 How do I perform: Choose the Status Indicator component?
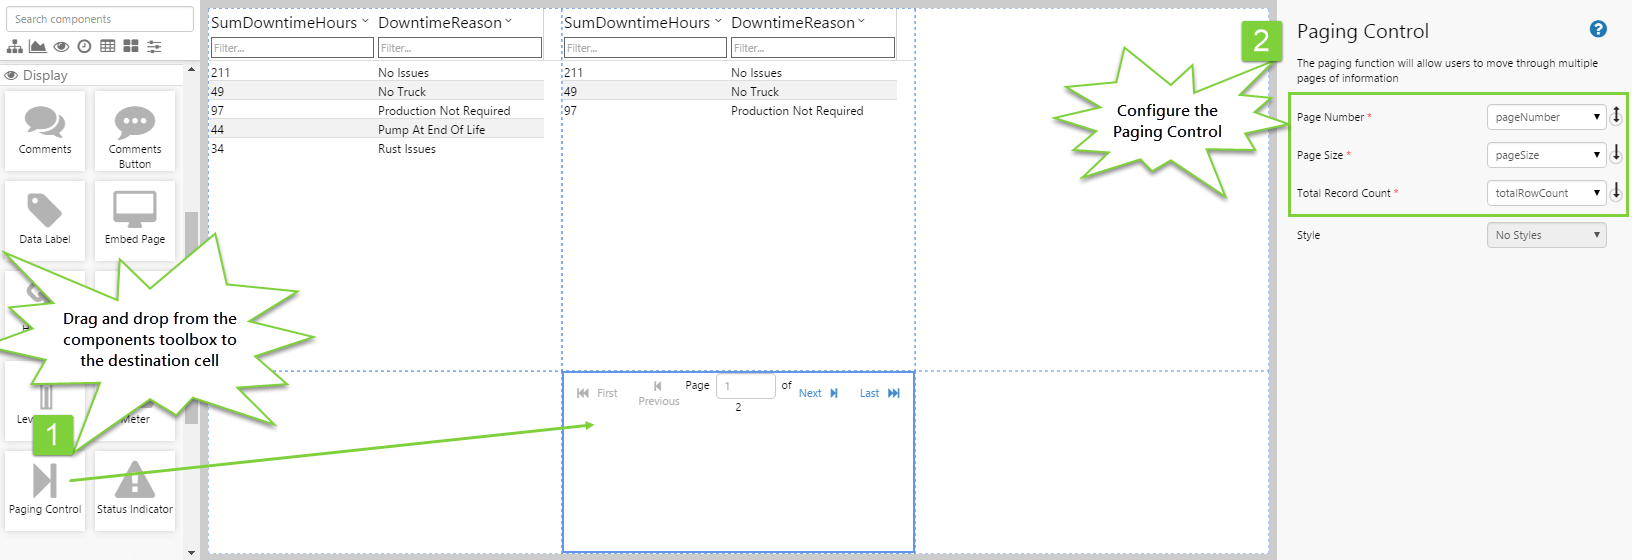(135, 490)
